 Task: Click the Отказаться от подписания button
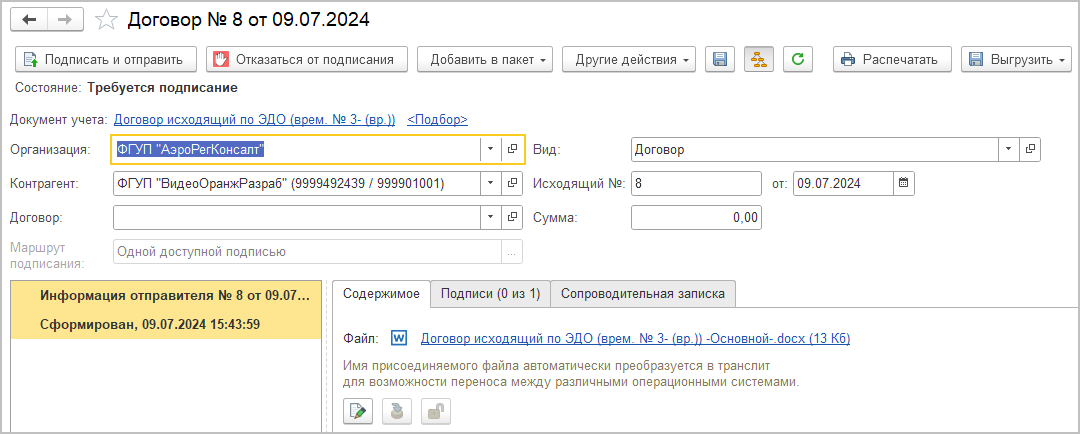[x=307, y=60]
